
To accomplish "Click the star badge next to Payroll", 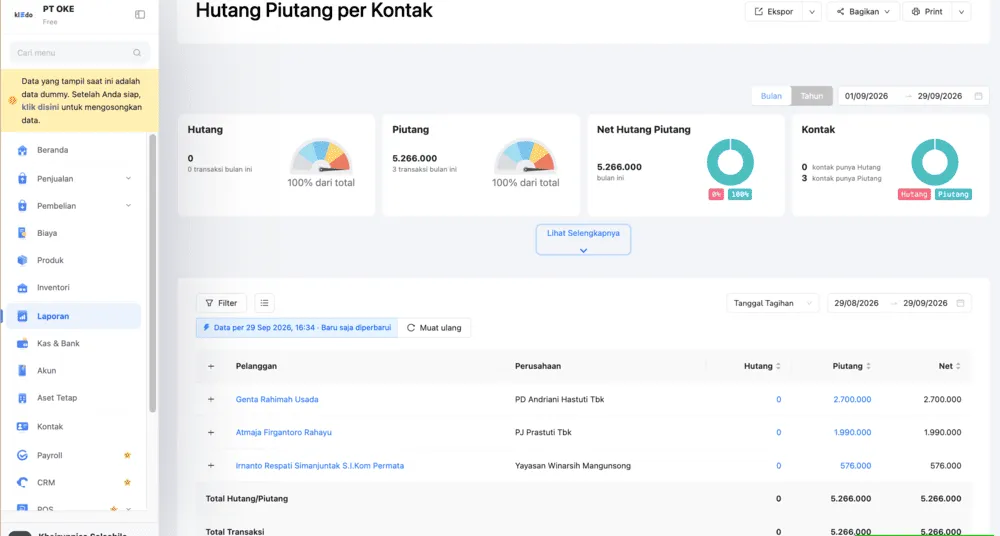I will pos(128,455).
